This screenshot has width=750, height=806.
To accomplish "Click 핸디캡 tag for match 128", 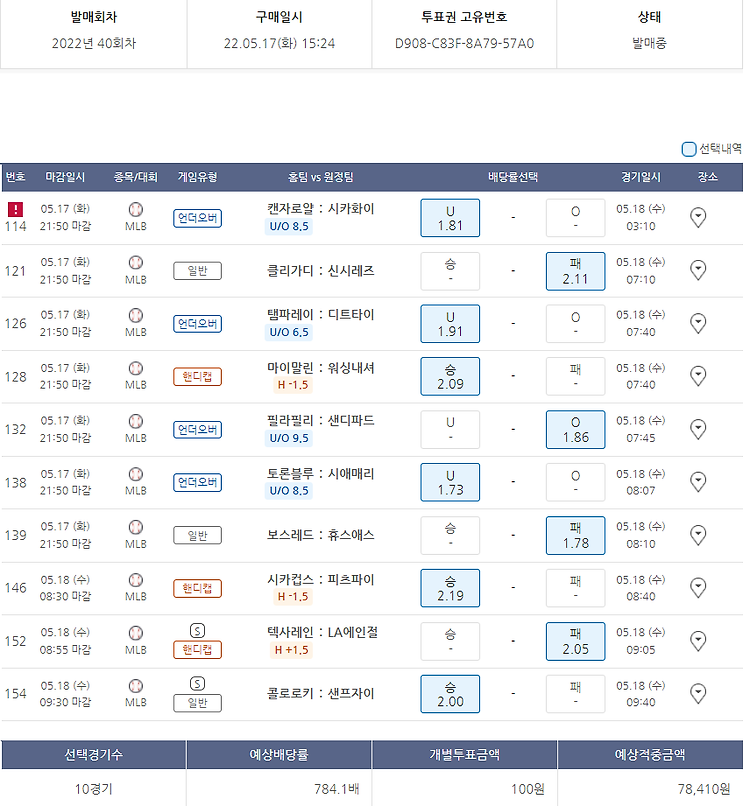I will tap(197, 376).
